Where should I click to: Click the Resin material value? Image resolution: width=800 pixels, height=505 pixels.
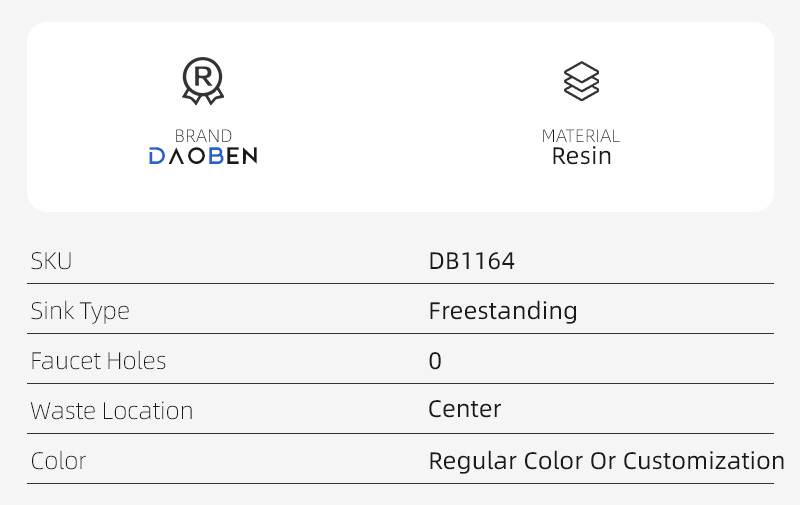pos(581,157)
